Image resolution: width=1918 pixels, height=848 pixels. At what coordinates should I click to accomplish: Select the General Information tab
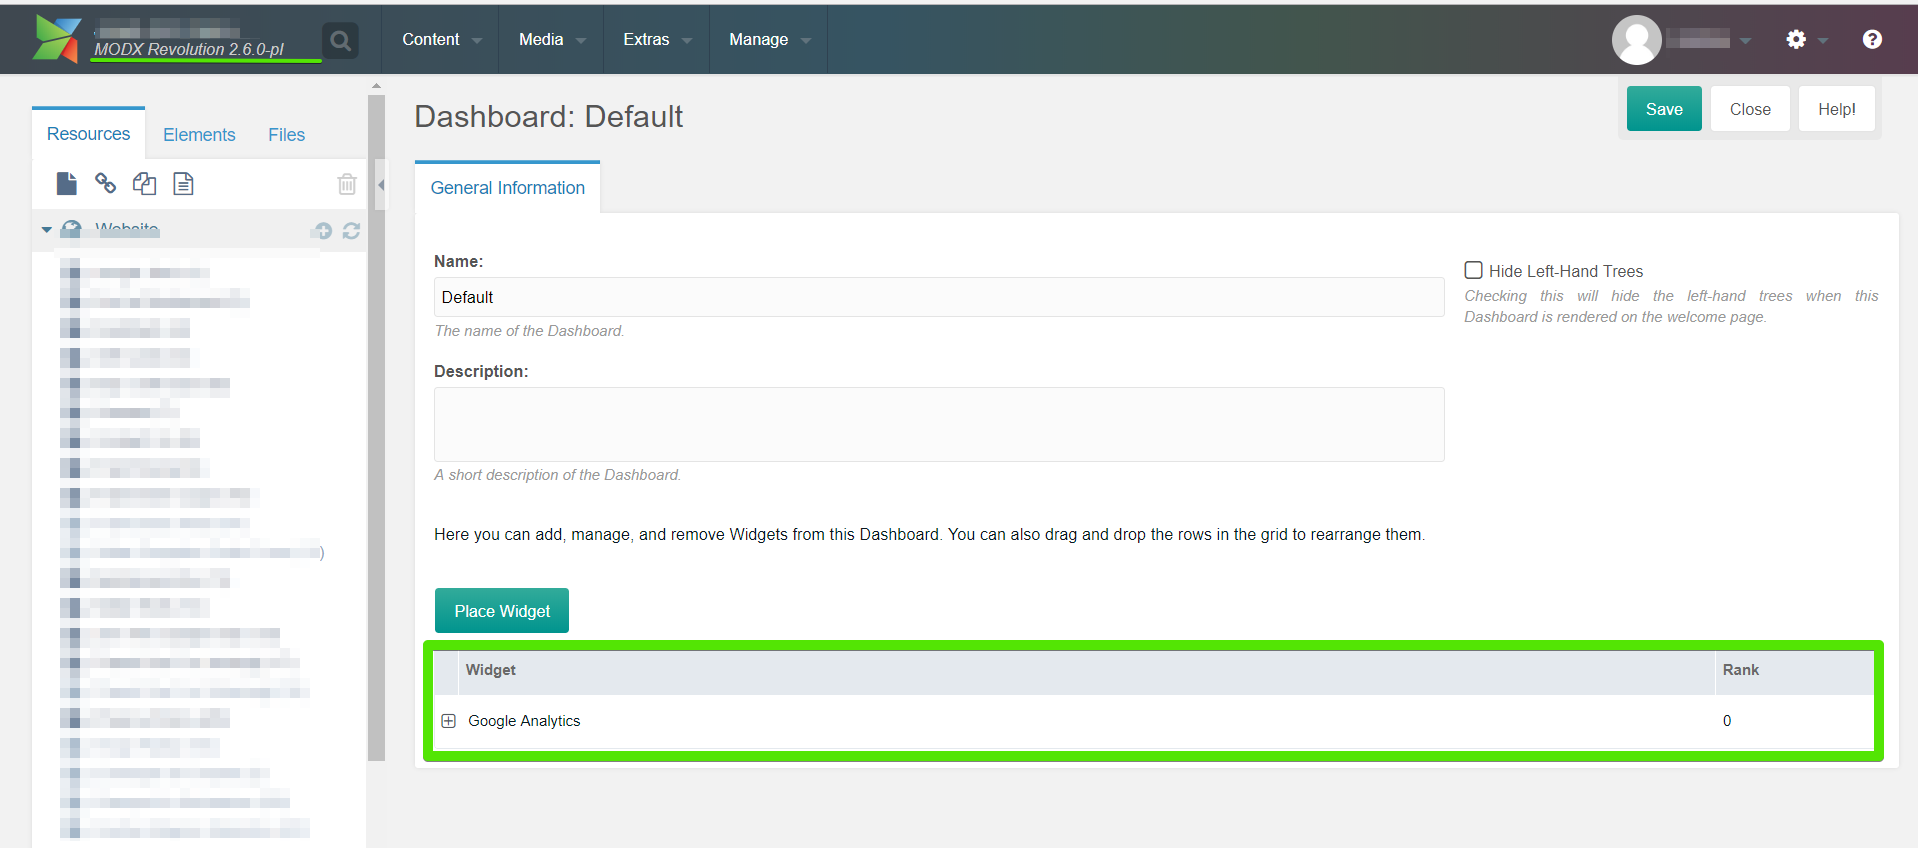[507, 188]
